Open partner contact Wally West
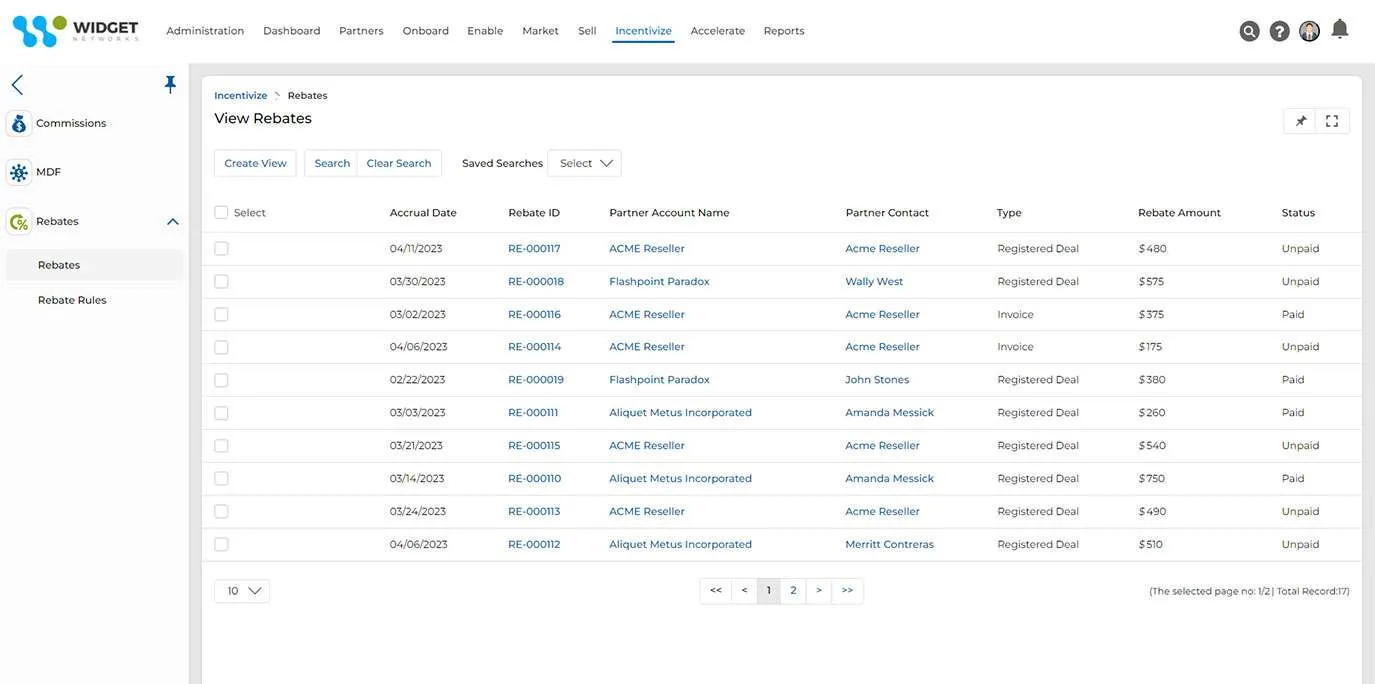Viewport: 1375px width, 684px height. coord(874,282)
